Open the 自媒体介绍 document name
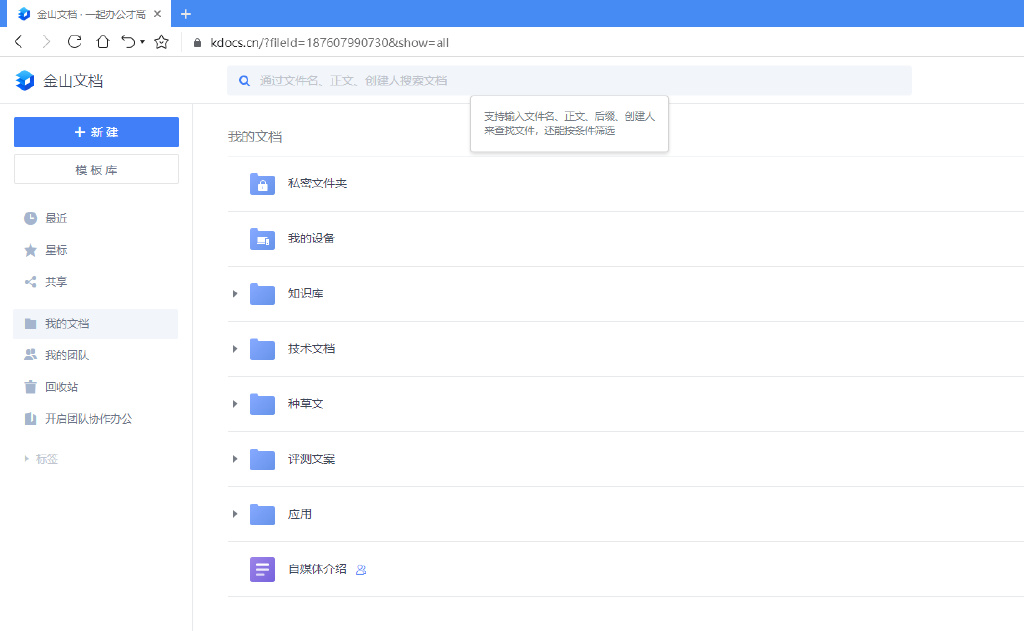This screenshot has height=631, width=1024. (317, 569)
